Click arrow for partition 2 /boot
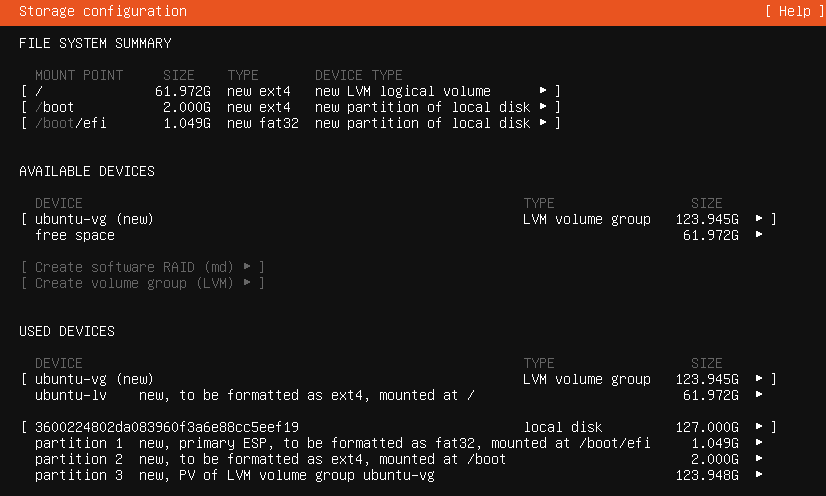 click(759, 459)
